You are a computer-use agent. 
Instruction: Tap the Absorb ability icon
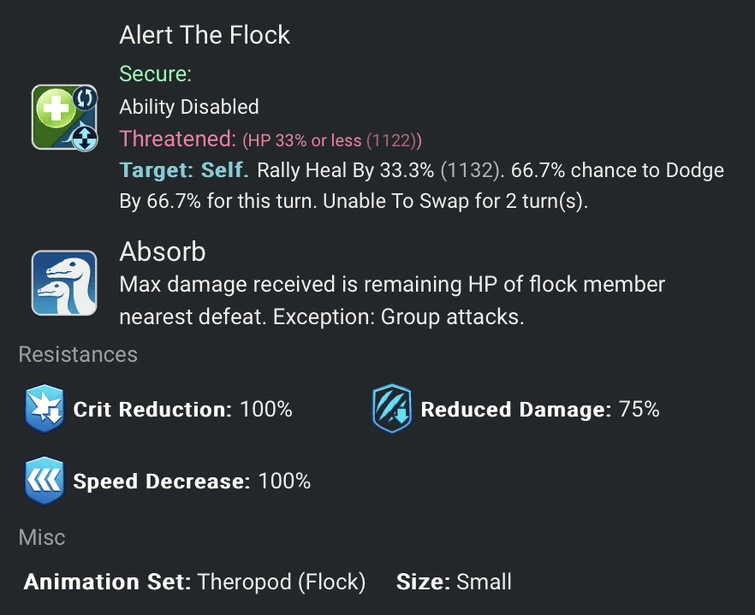[x=64, y=283]
